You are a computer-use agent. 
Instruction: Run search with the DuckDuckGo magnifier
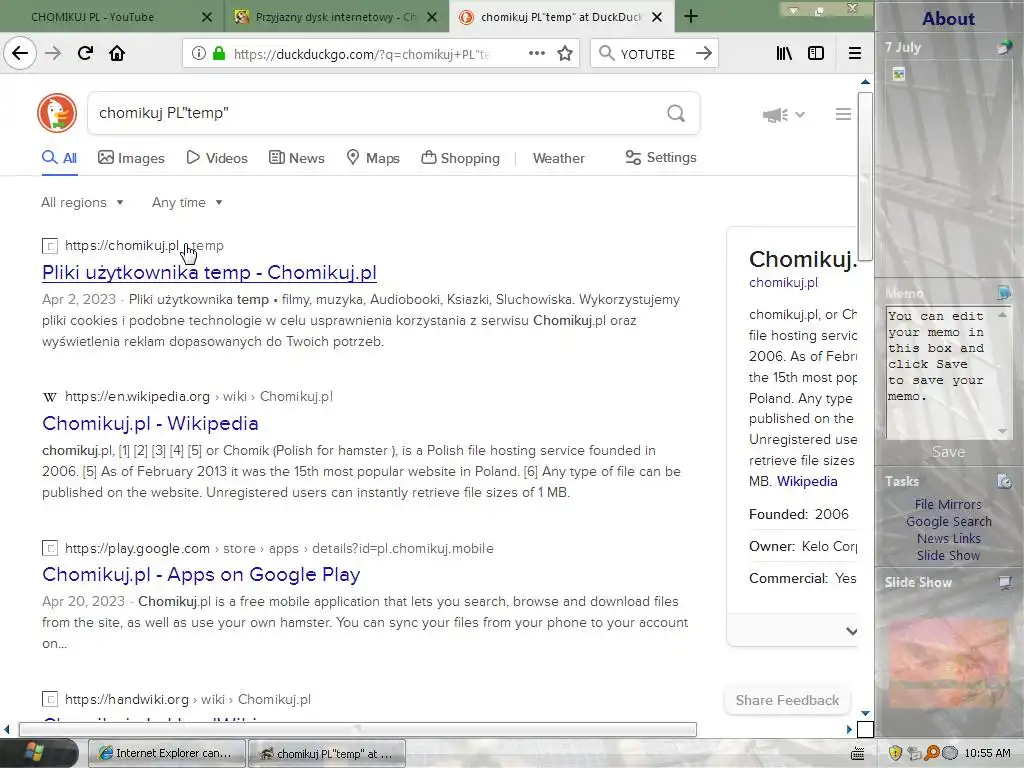click(x=676, y=114)
